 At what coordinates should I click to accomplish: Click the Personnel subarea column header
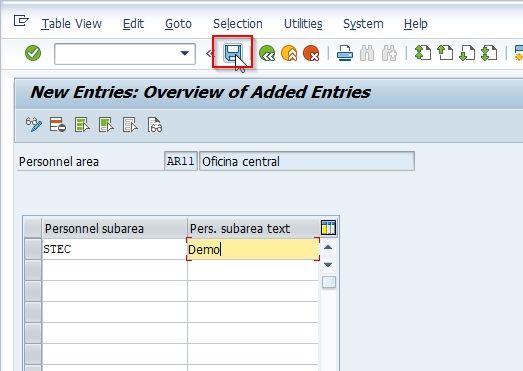click(114, 229)
